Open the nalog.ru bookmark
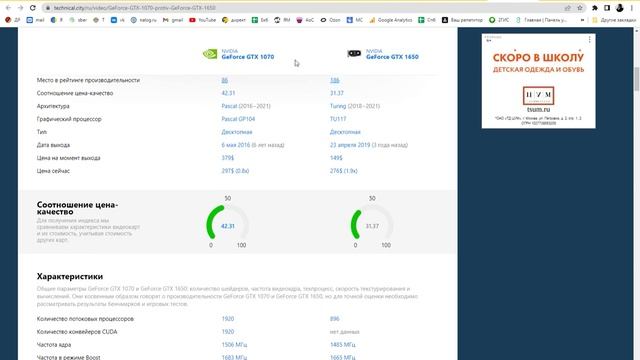The width and height of the screenshot is (640, 360). click(x=143, y=20)
